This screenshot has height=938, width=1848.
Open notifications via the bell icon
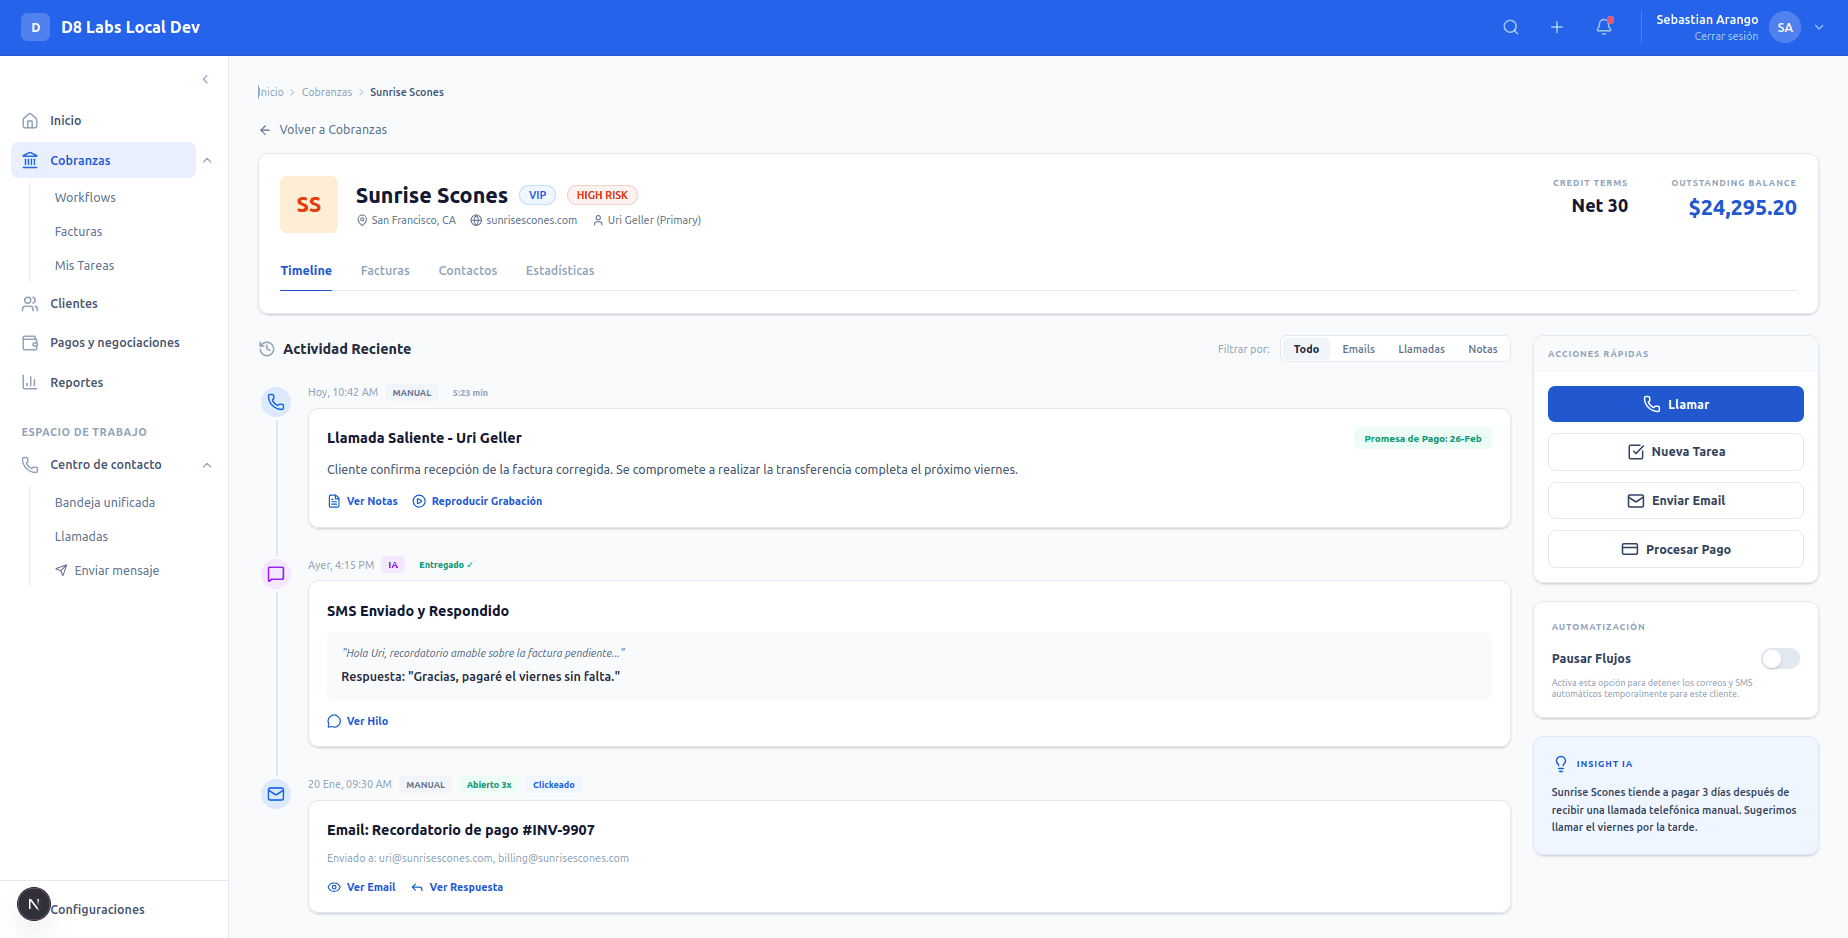[1603, 27]
